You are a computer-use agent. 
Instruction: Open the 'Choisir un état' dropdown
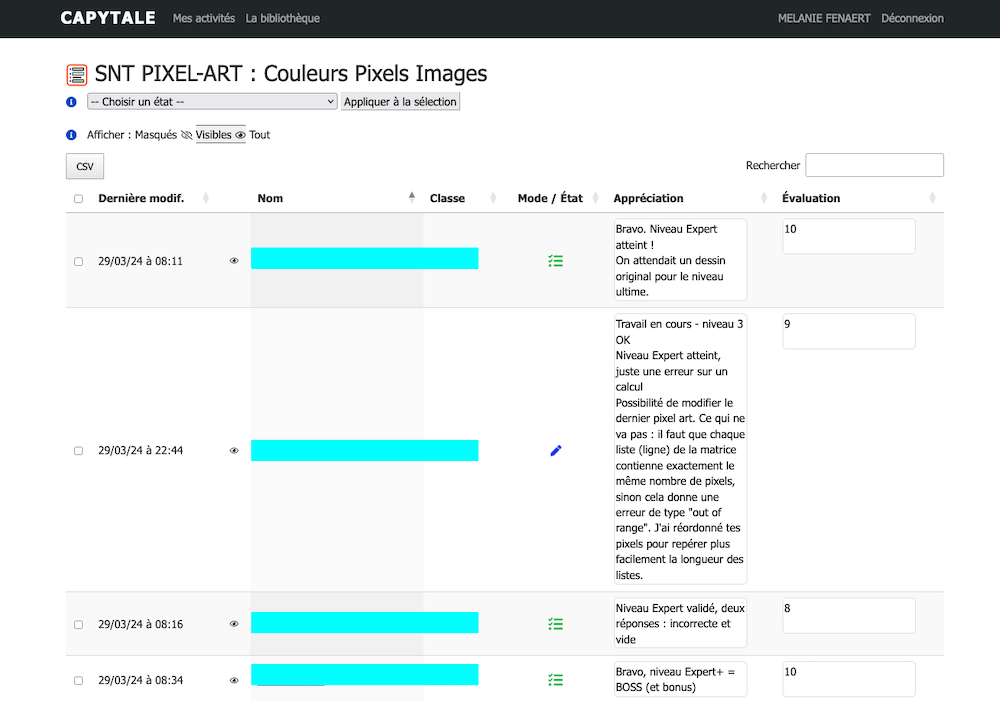pos(212,102)
